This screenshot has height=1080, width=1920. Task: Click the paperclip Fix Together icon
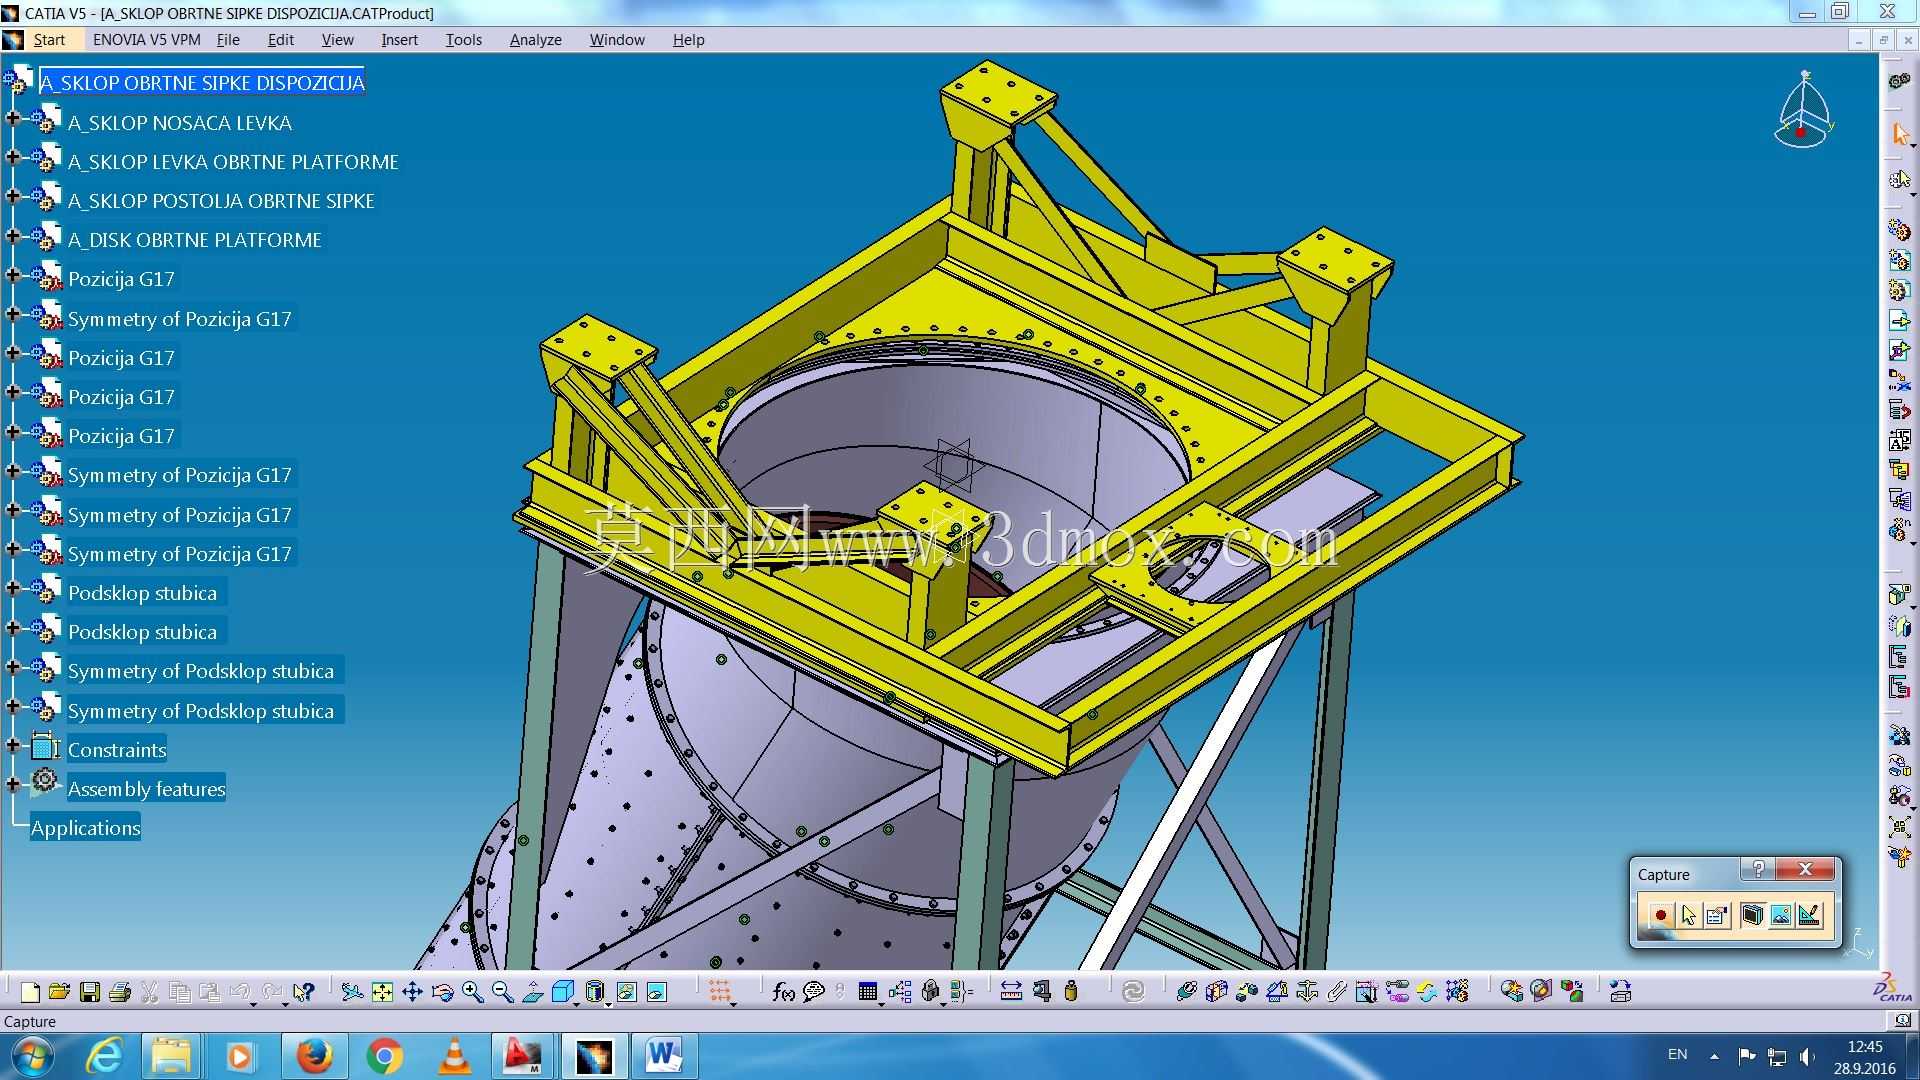tap(1337, 992)
